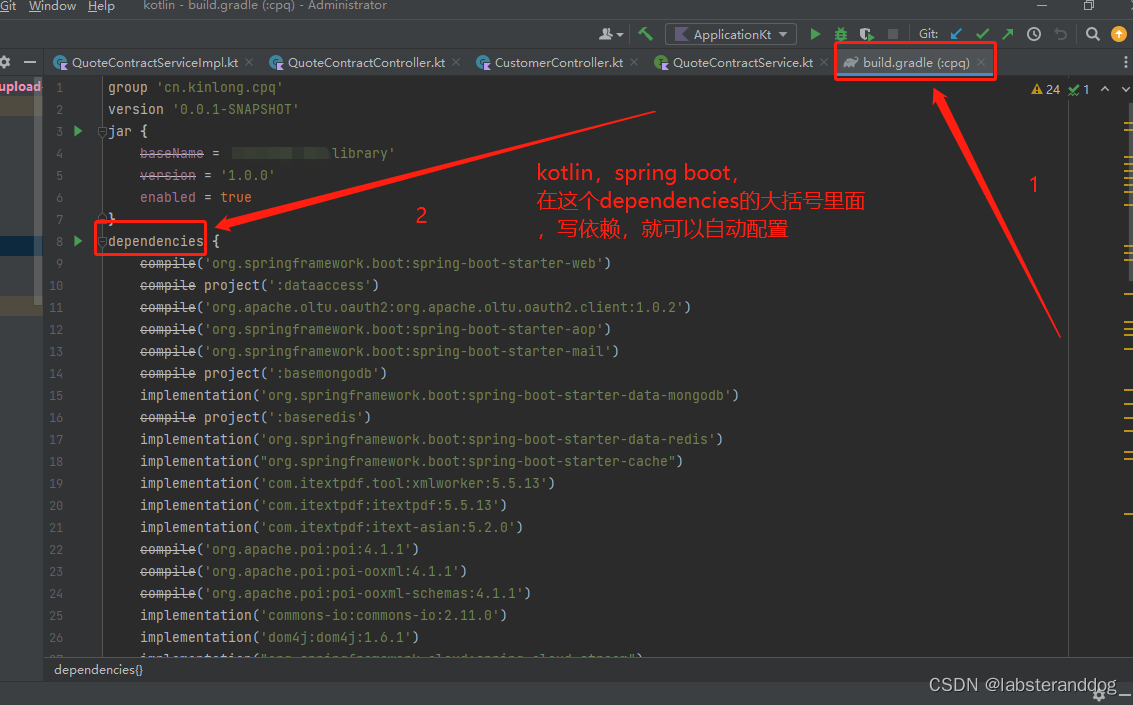Run ApplicationKt with code coverage

[868, 33]
